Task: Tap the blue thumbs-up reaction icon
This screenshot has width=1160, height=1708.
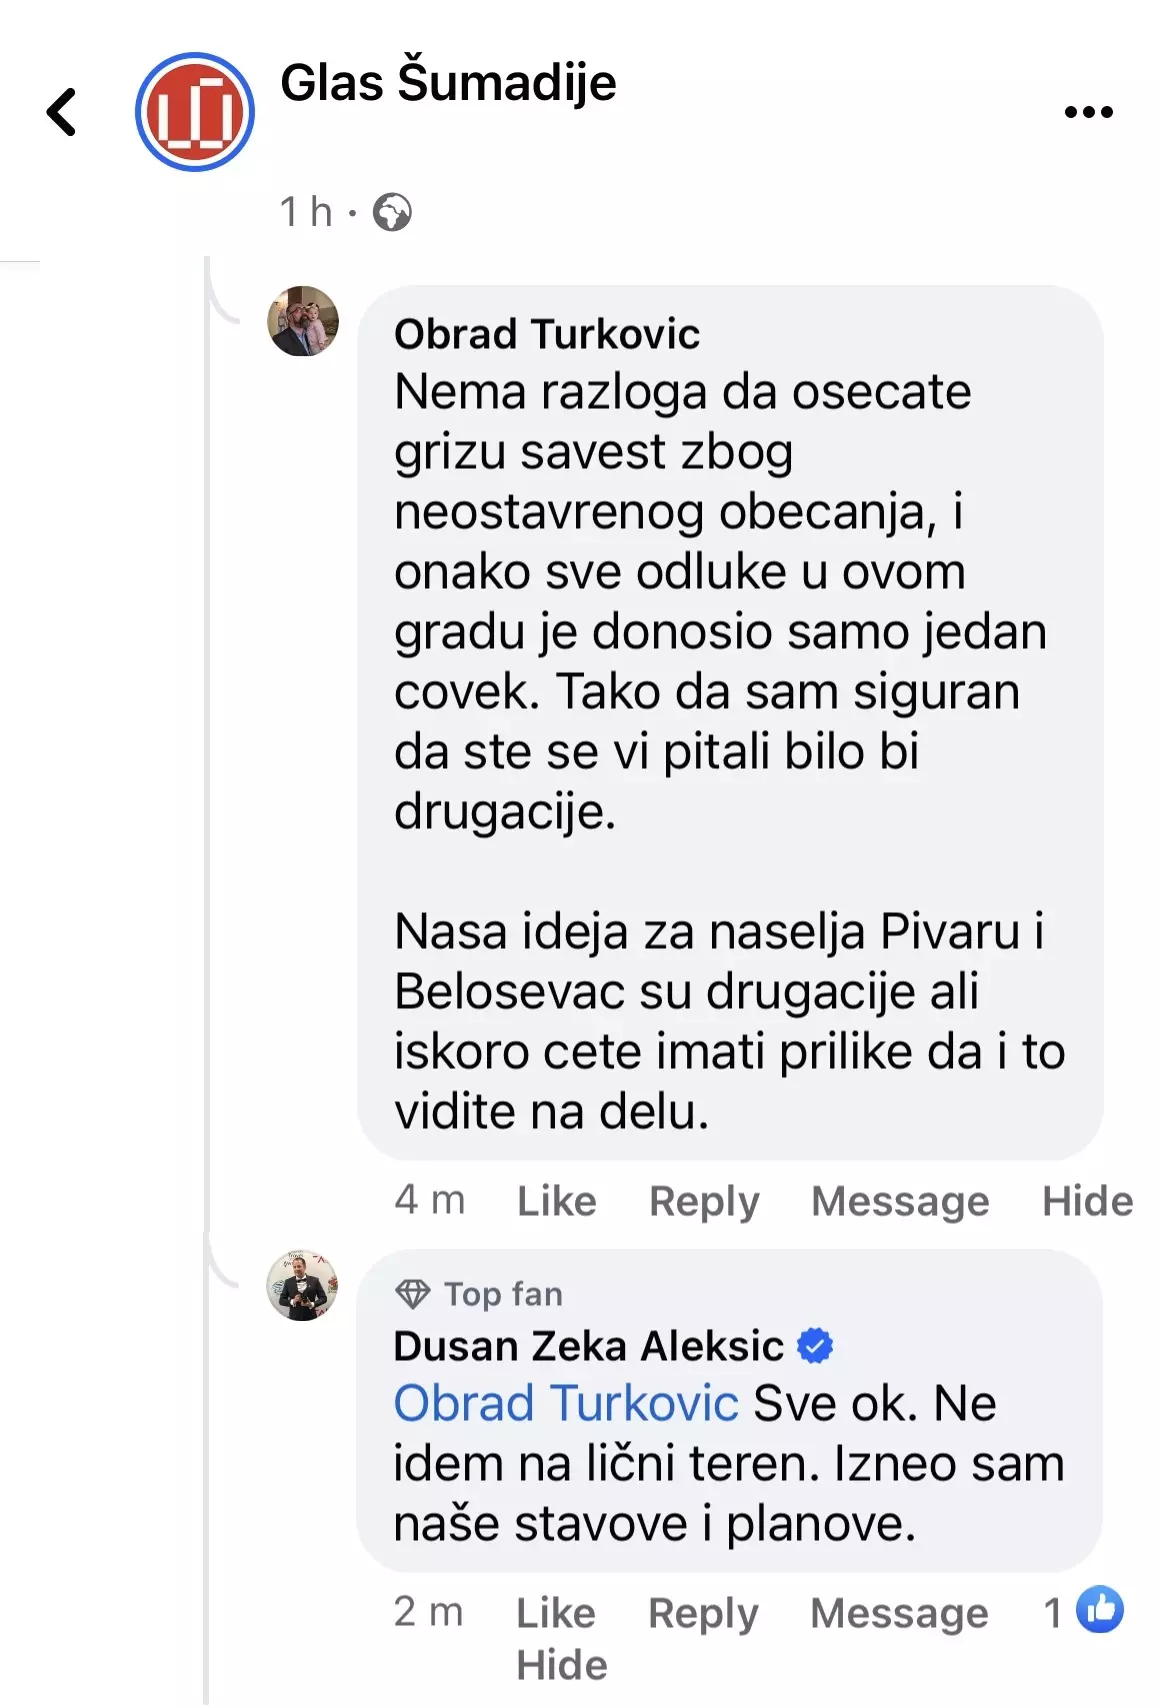Action: click(x=1100, y=1609)
